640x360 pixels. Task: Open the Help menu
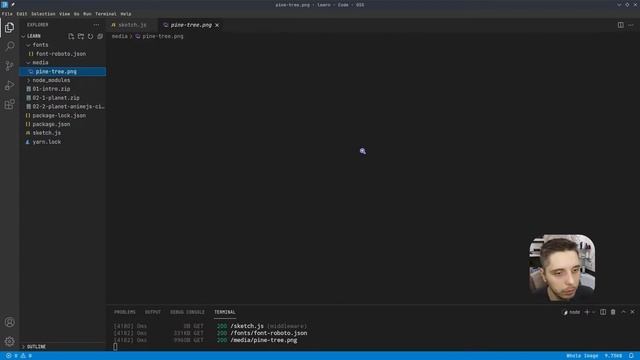[126, 14]
